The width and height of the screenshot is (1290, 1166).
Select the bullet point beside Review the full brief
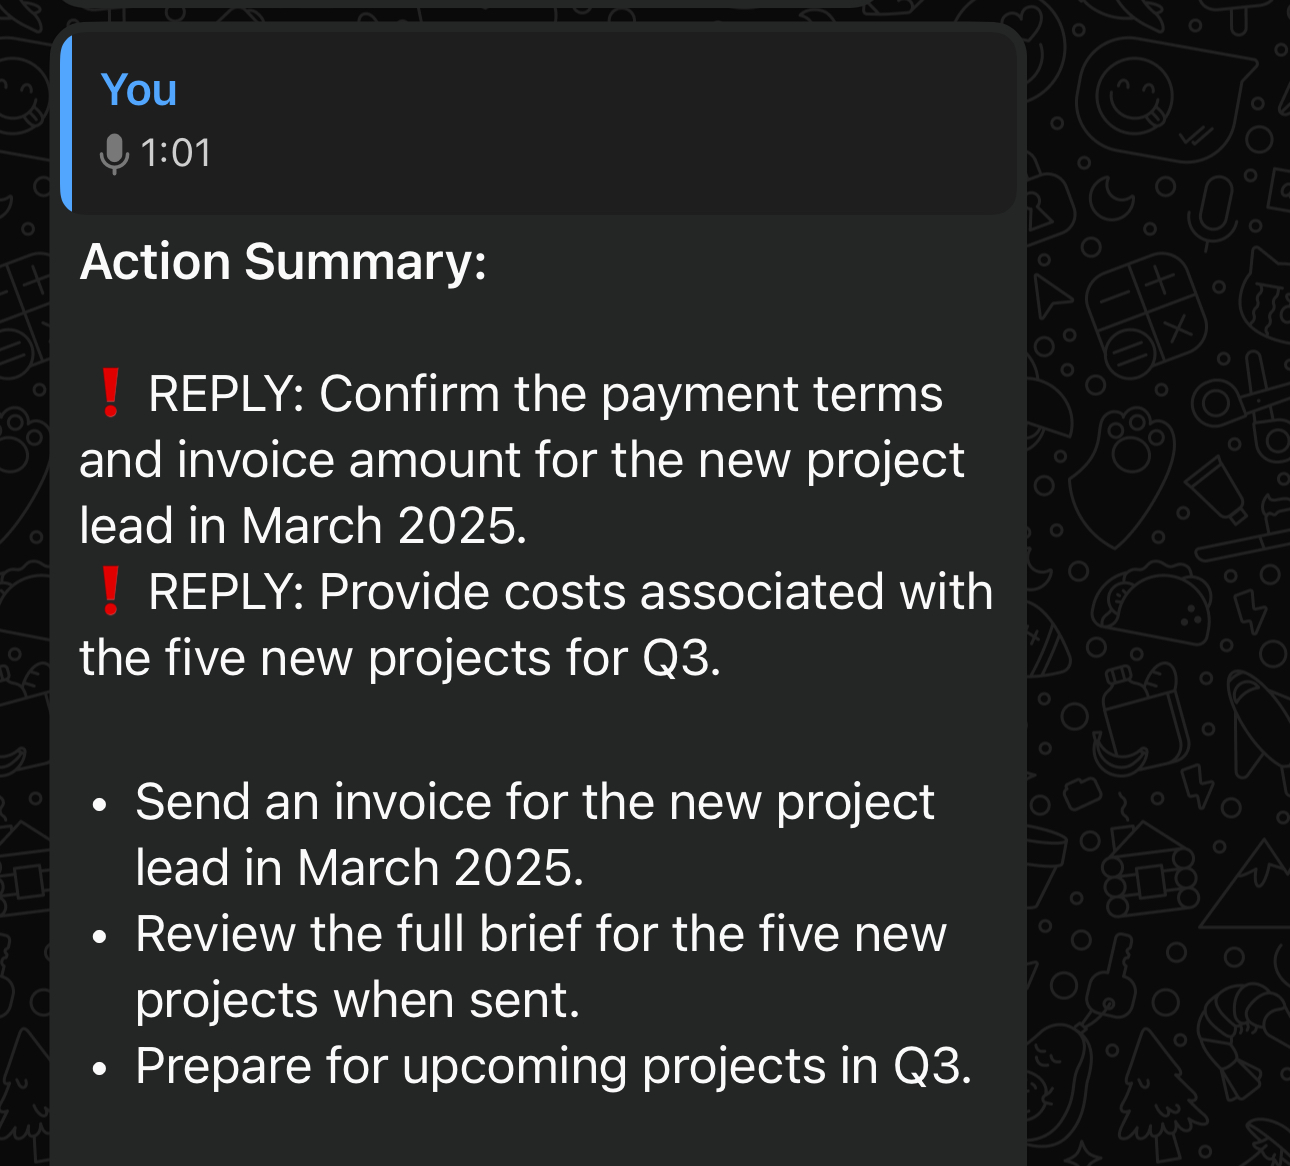coord(99,936)
